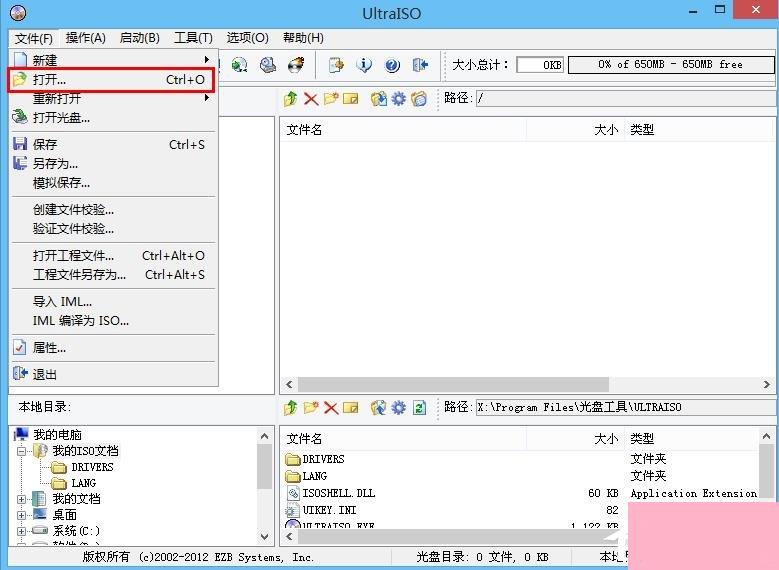The width and height of the screenshot is (779, 570).
Task: Expand the 桌面 tree node
Action: click(x=21, y=515)
